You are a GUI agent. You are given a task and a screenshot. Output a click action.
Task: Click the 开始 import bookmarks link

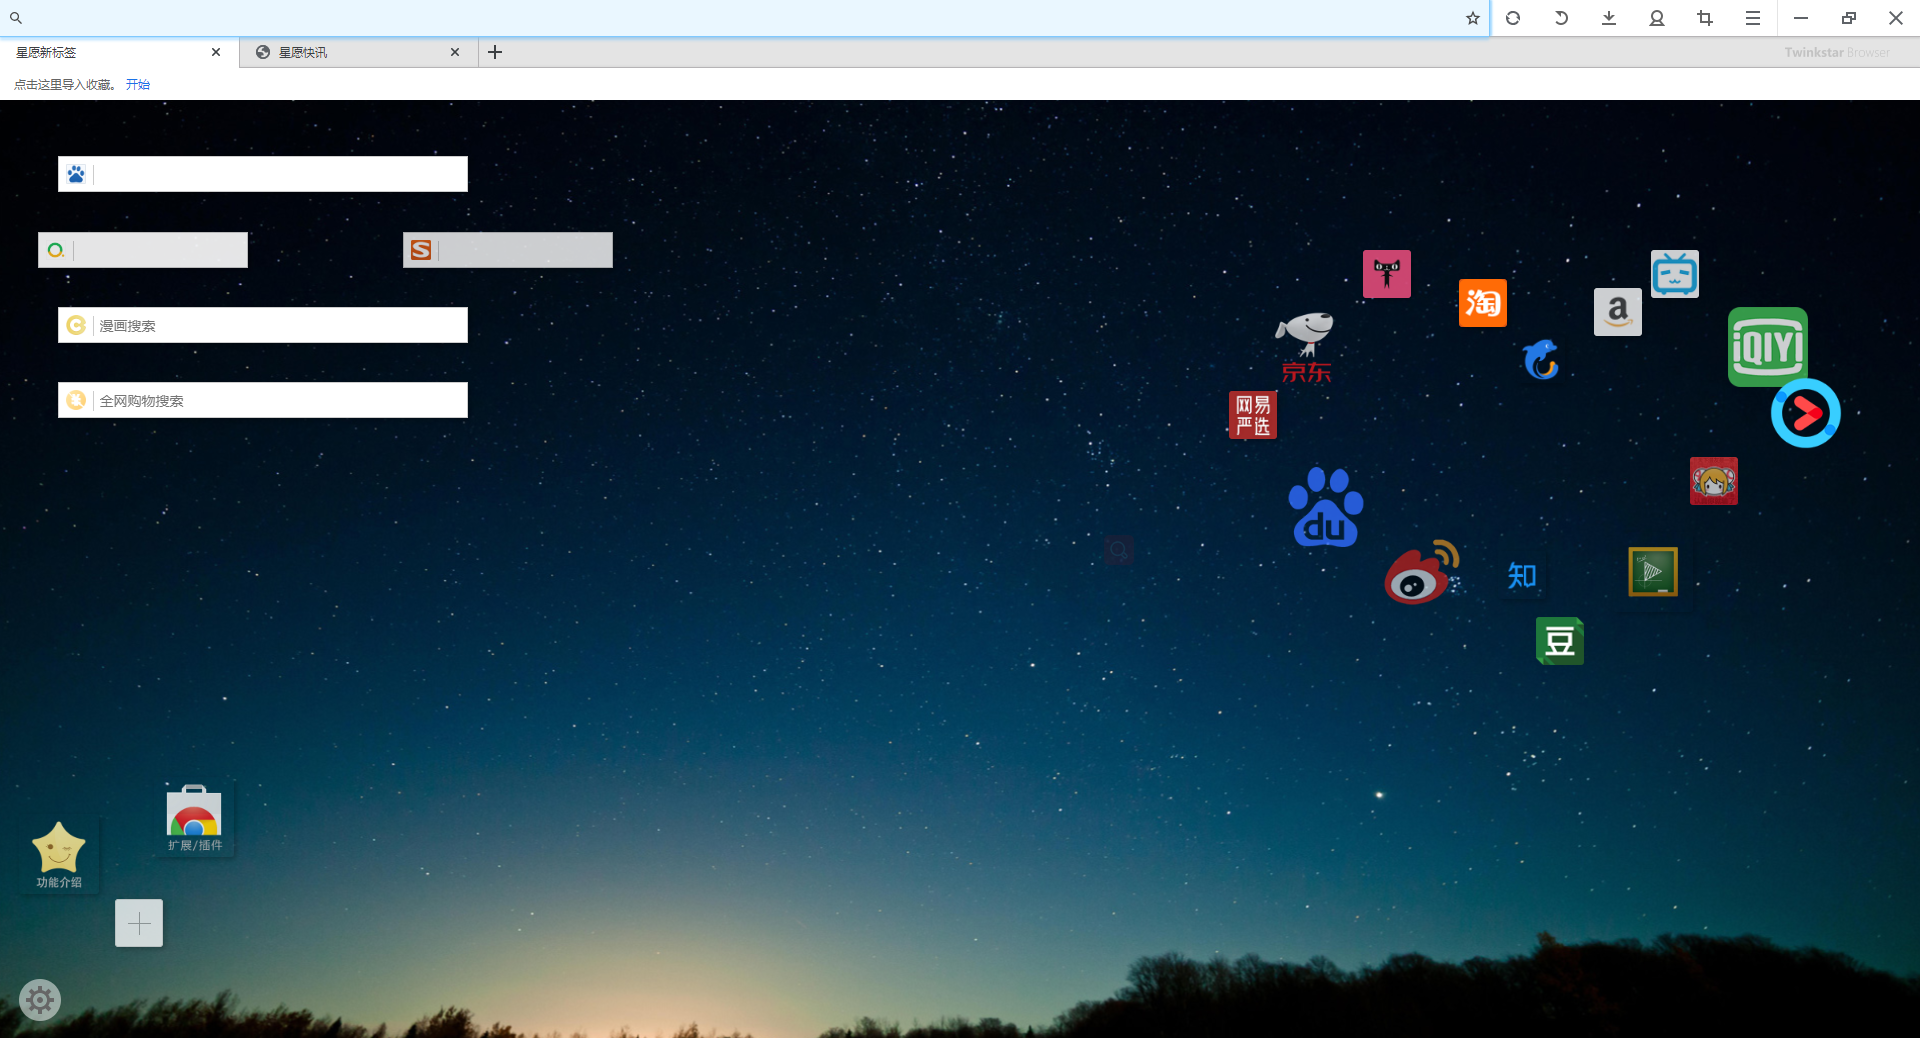138,85
